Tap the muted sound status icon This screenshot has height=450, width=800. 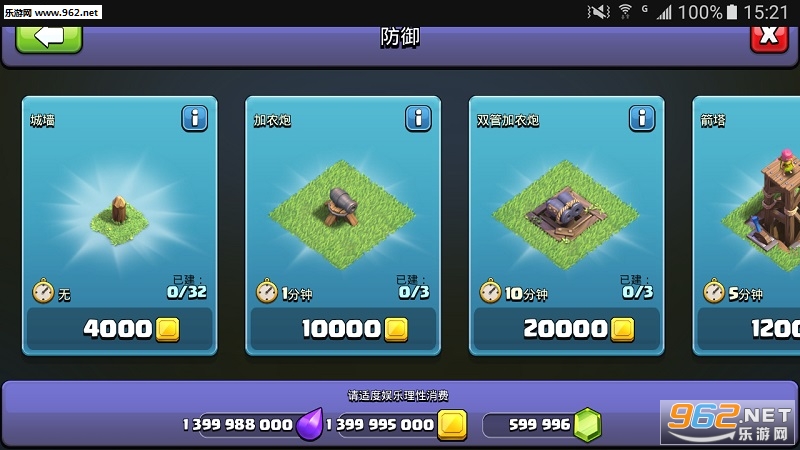point(598,12)
